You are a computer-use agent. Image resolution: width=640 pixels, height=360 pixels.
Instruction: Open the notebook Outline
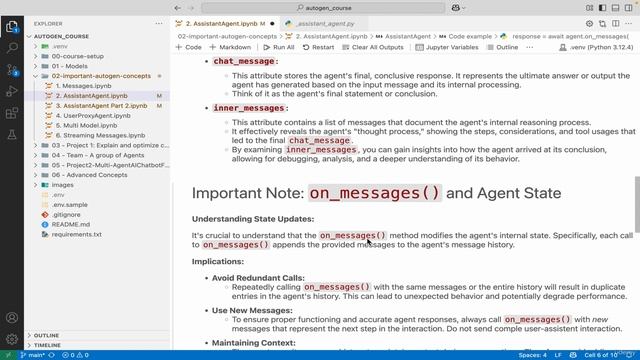coord(502,47)
